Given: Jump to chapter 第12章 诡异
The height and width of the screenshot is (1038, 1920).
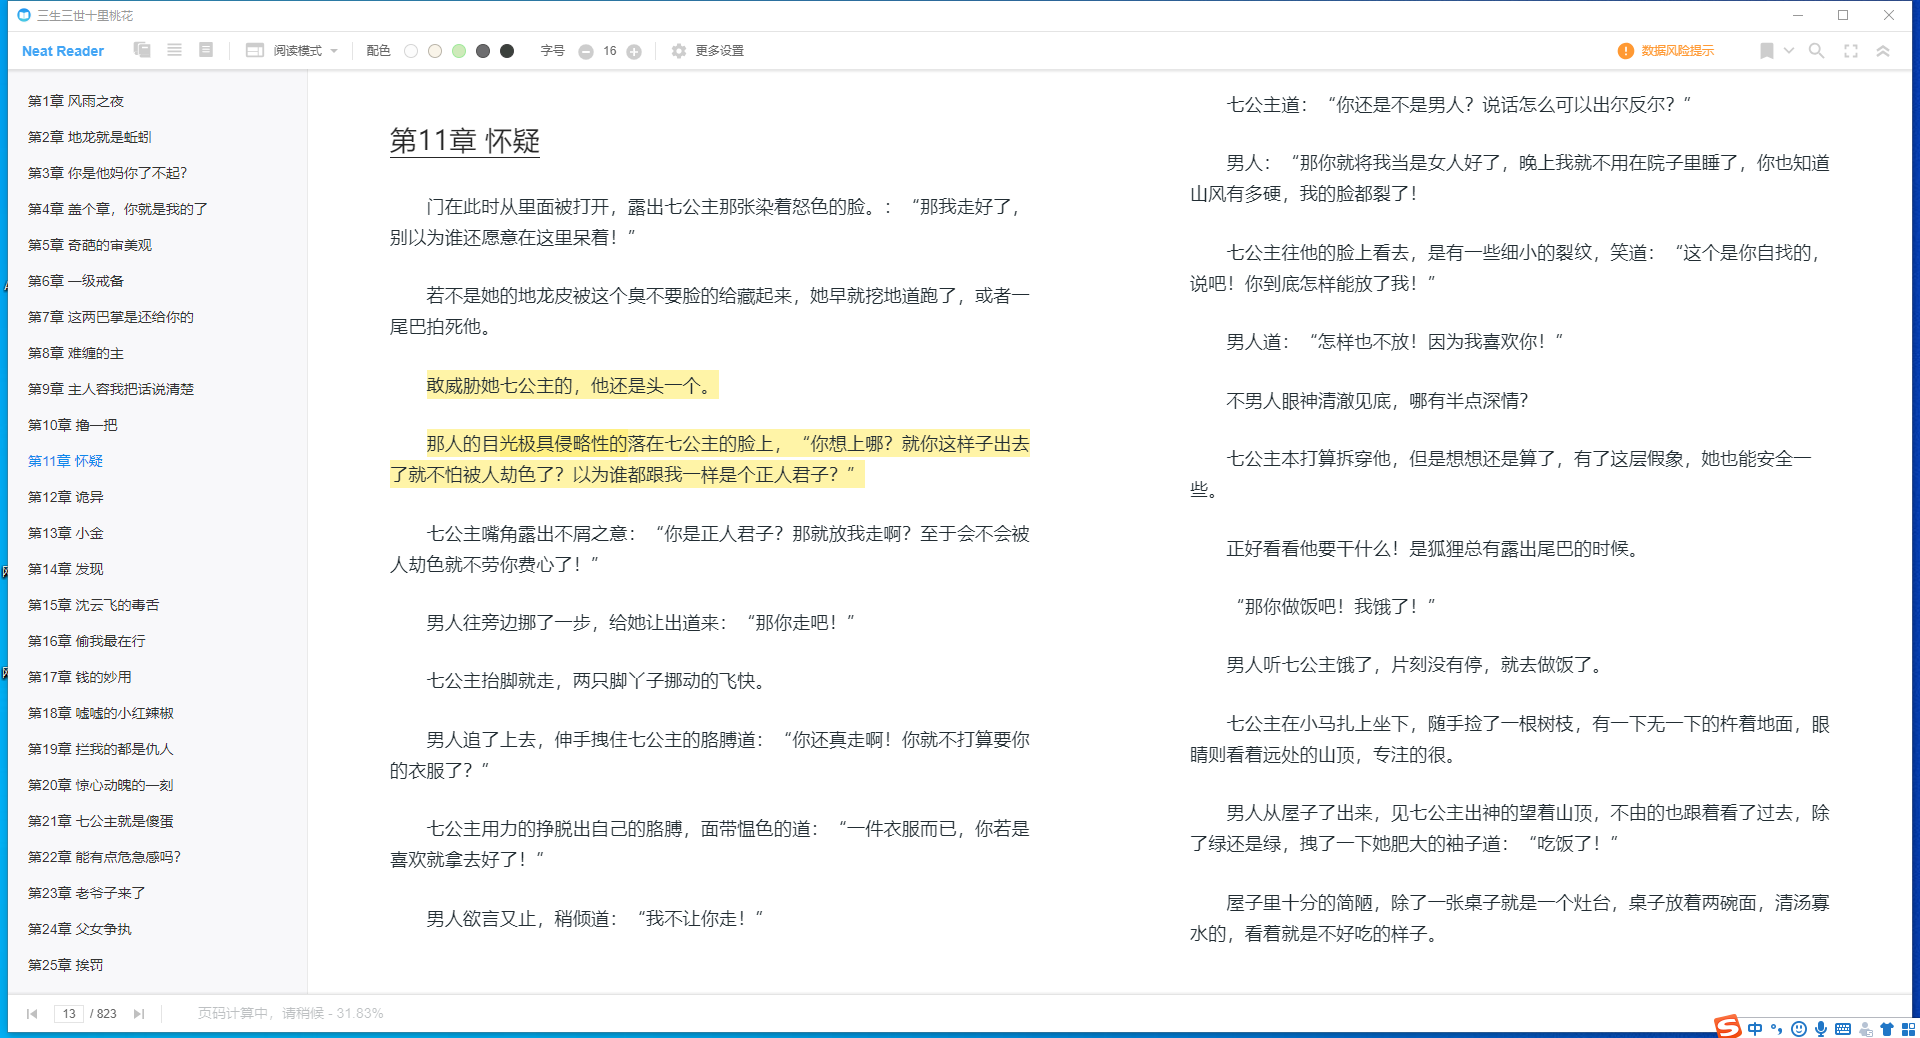Looking at the screenshot, I should [66, 497].
